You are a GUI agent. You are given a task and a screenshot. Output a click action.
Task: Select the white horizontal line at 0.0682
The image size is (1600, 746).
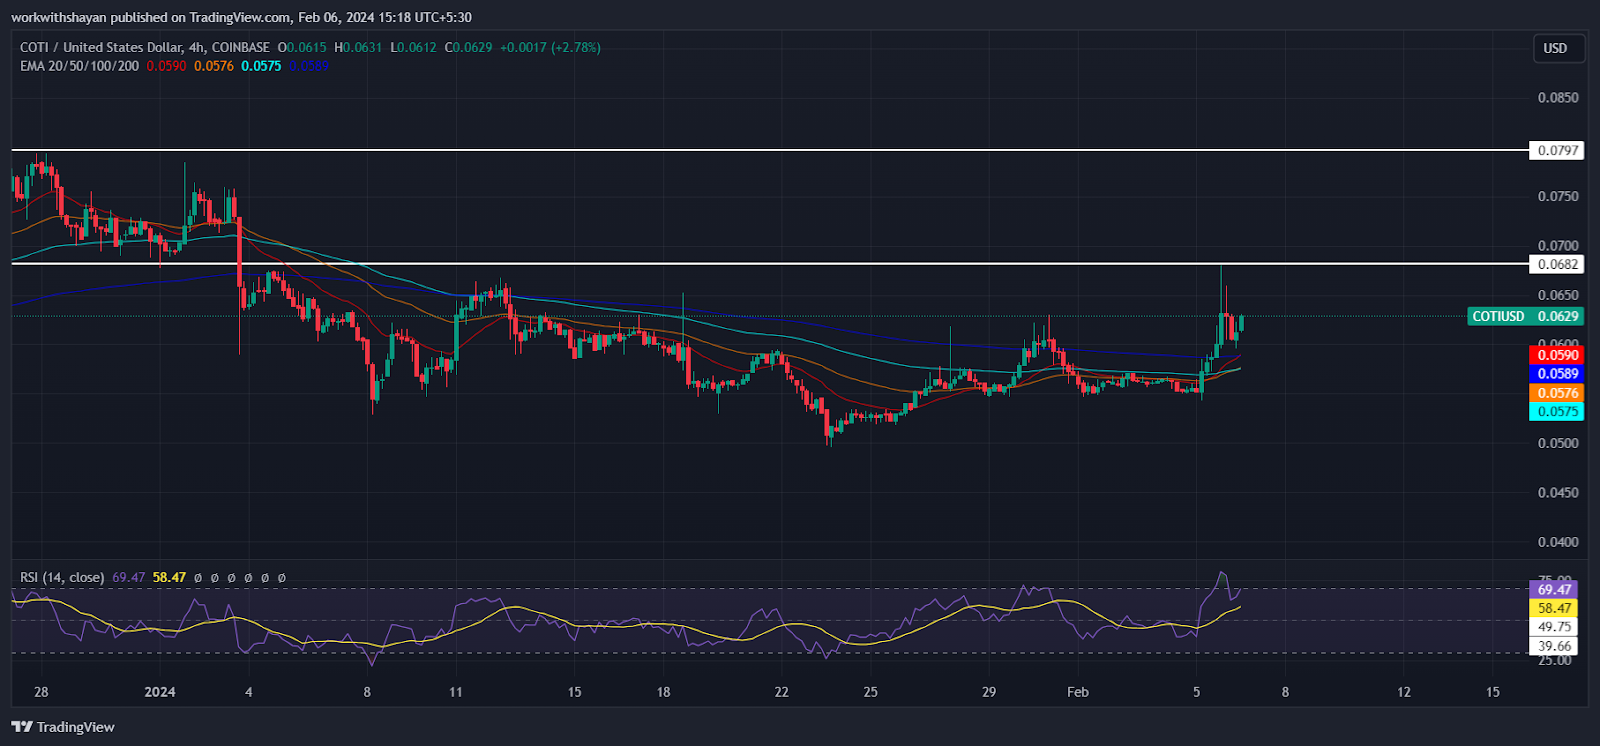click(770, 264)
